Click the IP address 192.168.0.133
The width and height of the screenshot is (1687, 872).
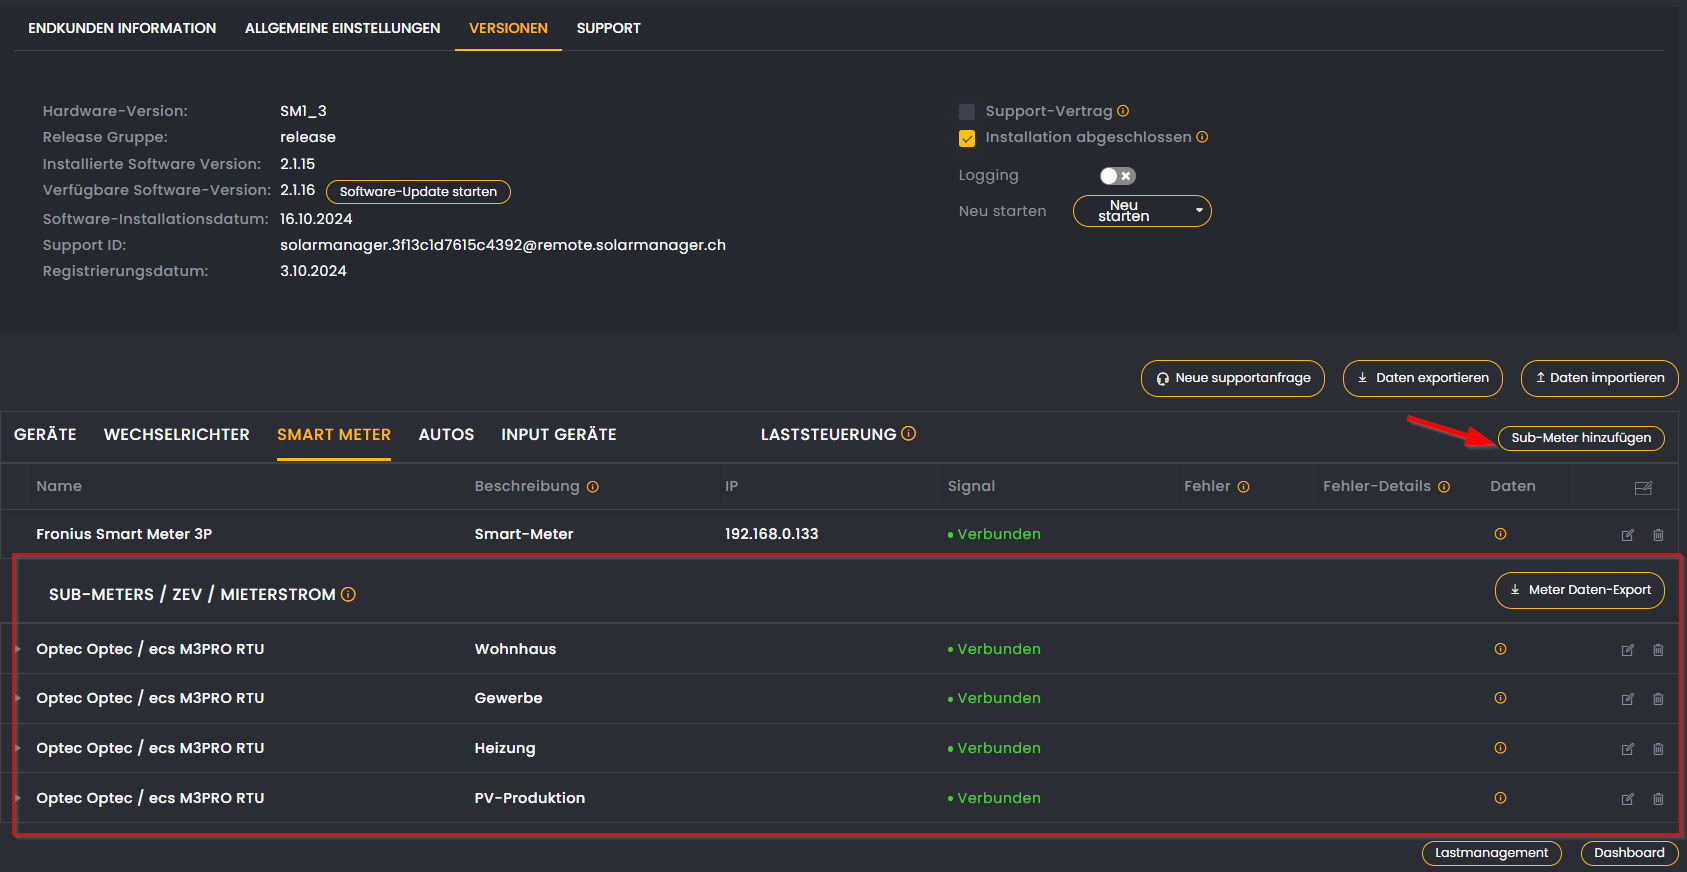pos(772,534)
